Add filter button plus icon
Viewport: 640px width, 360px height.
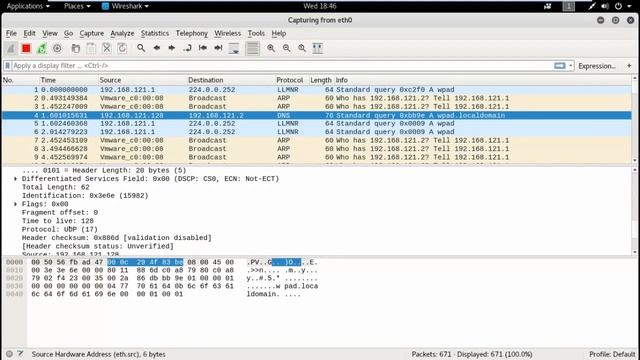[629, 66]
